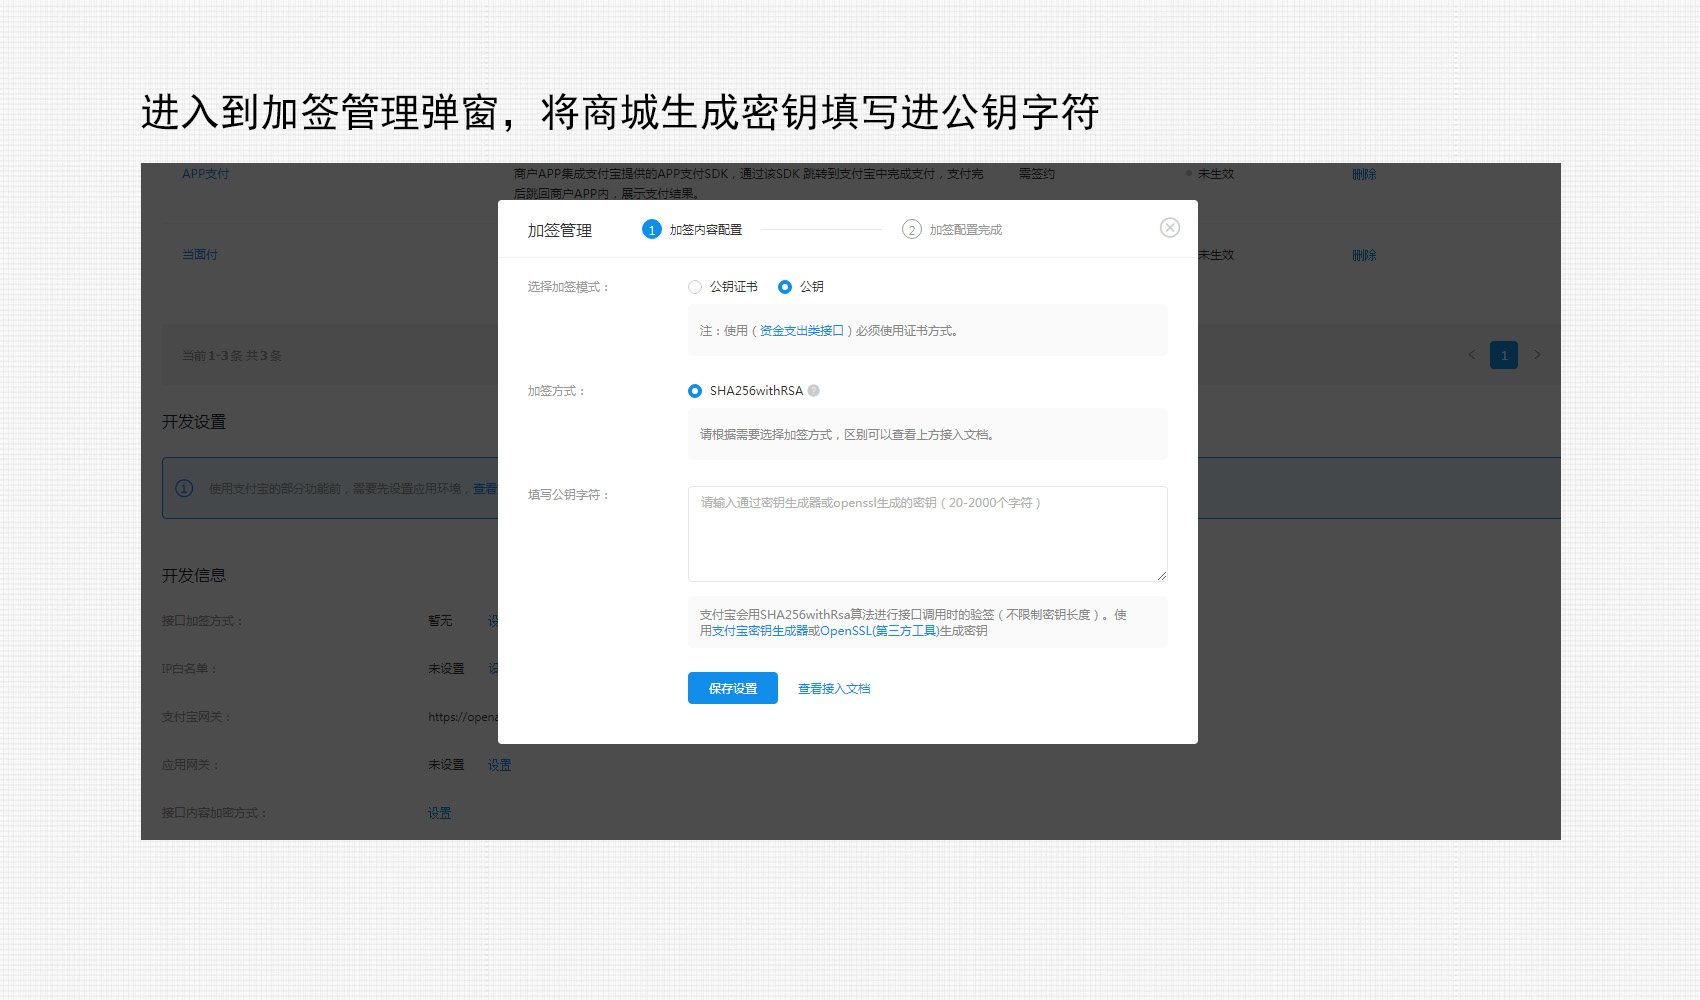Click 暂无 value for 接口加签方式
Viewport: 1700px width, 1000px height.
click(440, 621)
